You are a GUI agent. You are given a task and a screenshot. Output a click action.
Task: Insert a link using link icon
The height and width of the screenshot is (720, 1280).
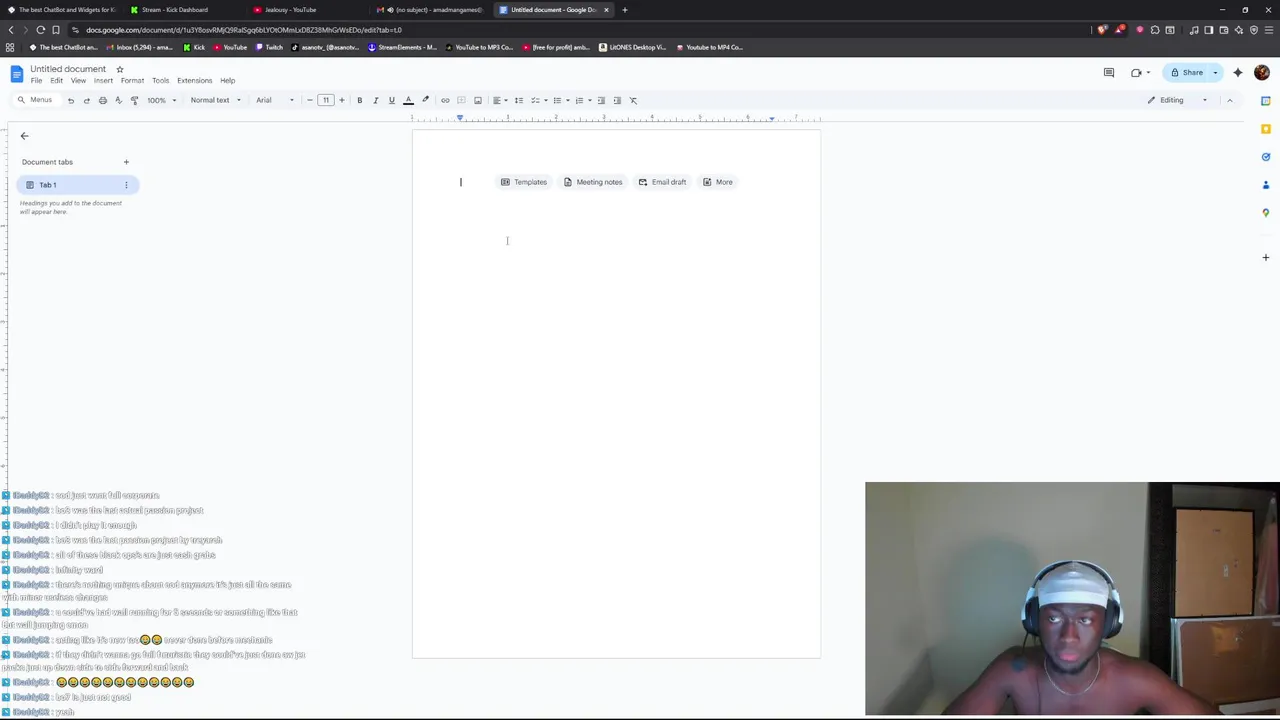tap(445, 100)
